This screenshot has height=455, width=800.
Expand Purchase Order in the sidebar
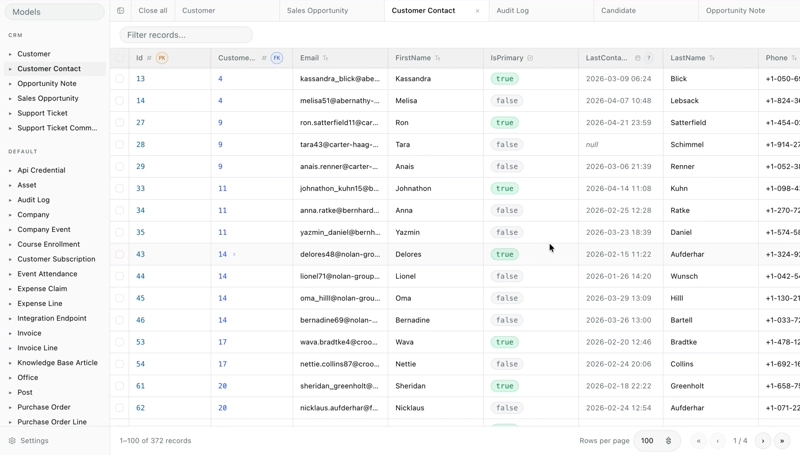tap(10, 407)
